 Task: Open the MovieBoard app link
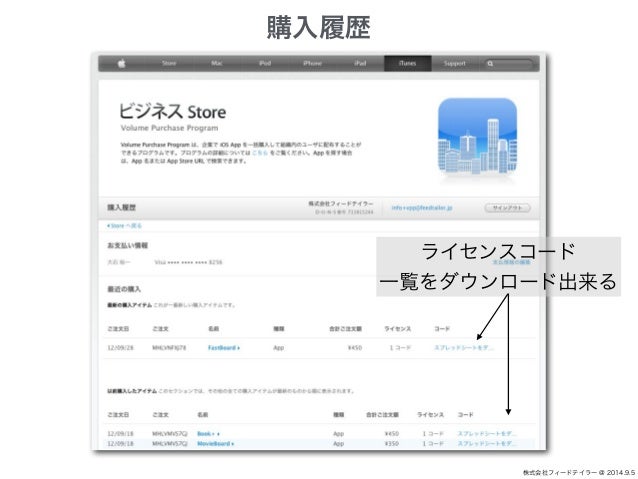pyautogui.click(x=216, y=444)
